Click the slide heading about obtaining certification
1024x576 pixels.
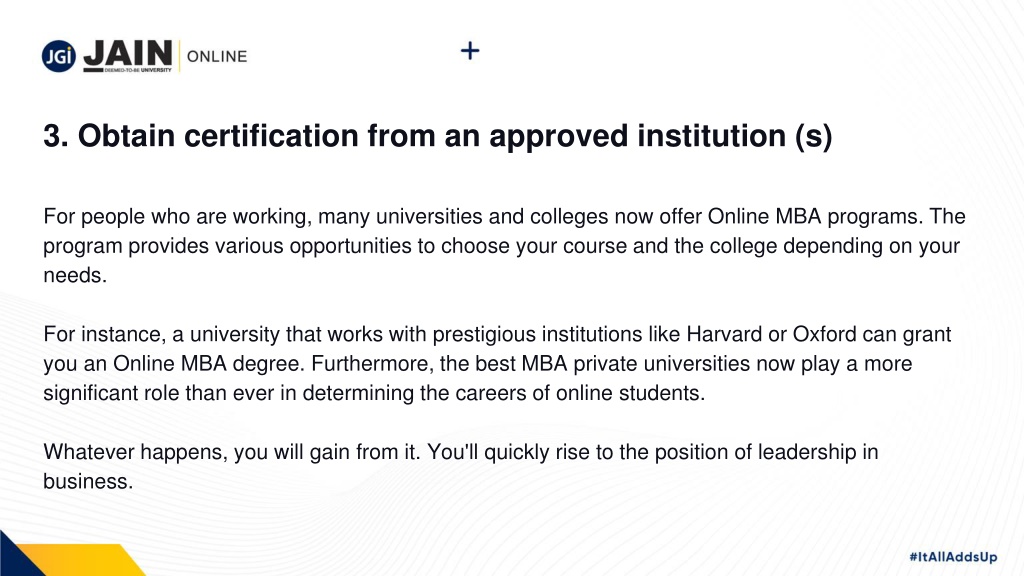coord(438,136)
